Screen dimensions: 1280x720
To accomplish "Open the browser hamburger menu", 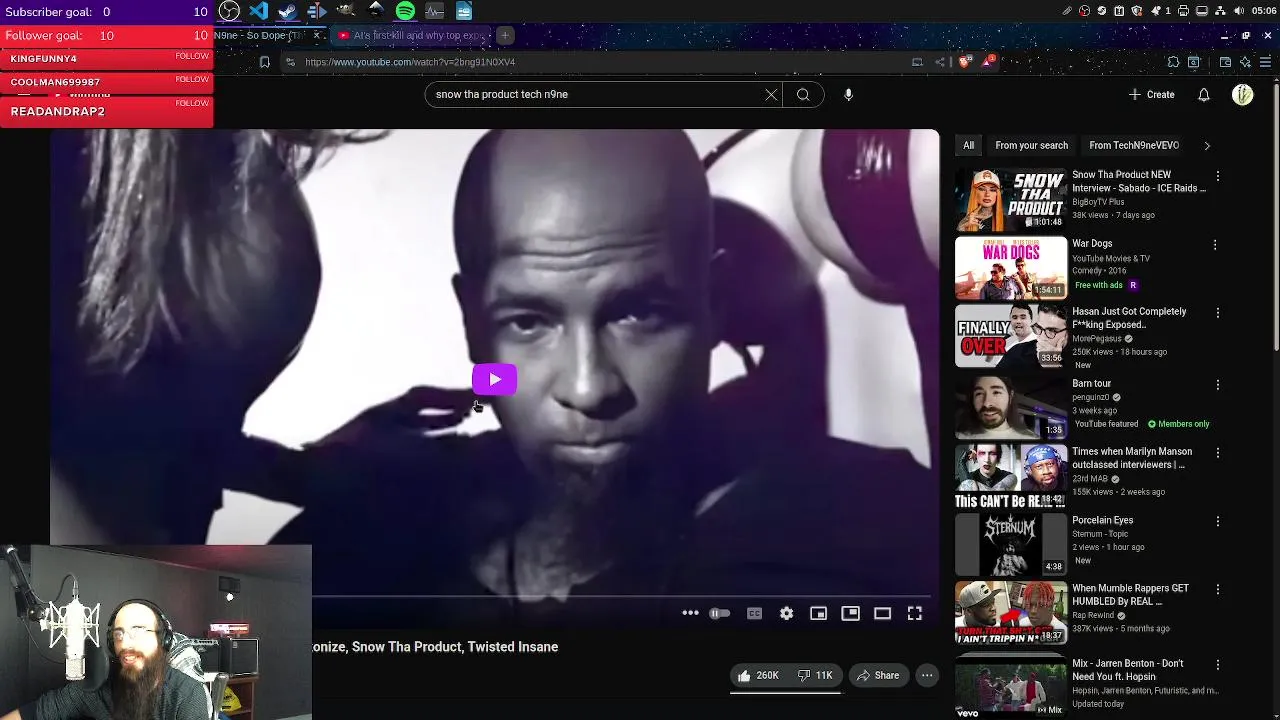I will click(1265, 62).
